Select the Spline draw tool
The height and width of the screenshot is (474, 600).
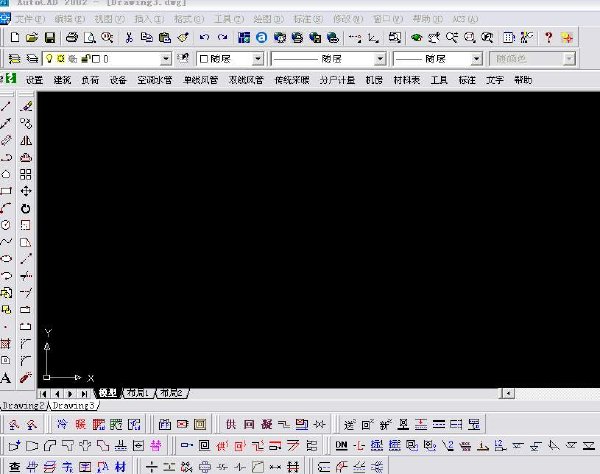(x=6, y=242)
